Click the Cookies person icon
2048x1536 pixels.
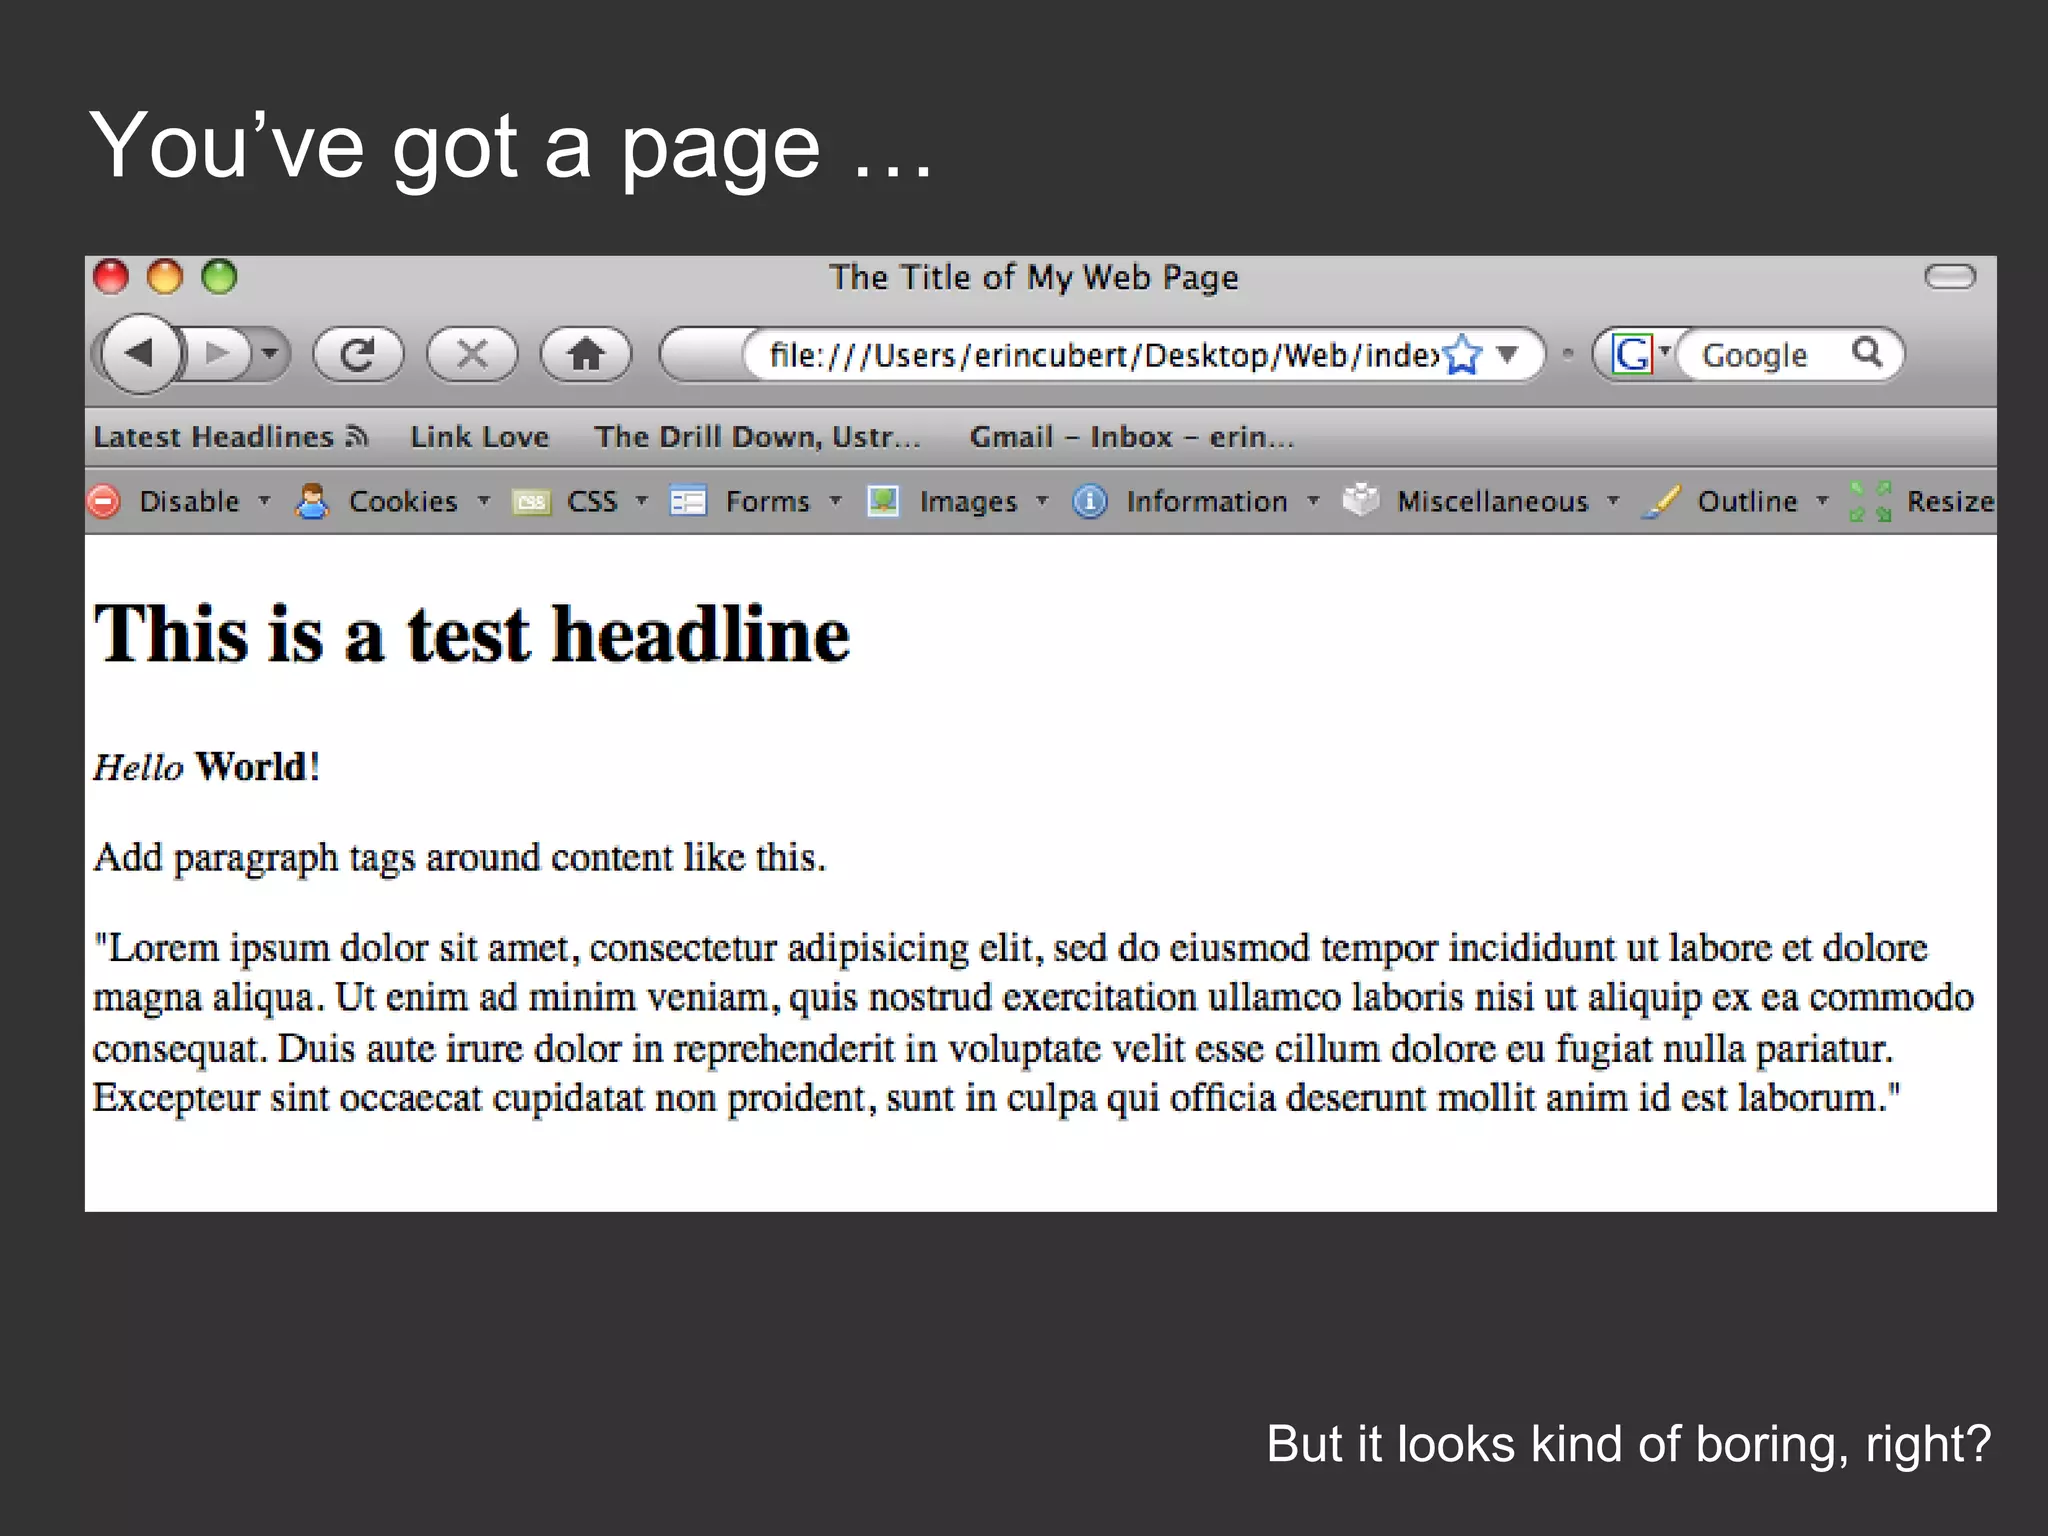[313, 501]
